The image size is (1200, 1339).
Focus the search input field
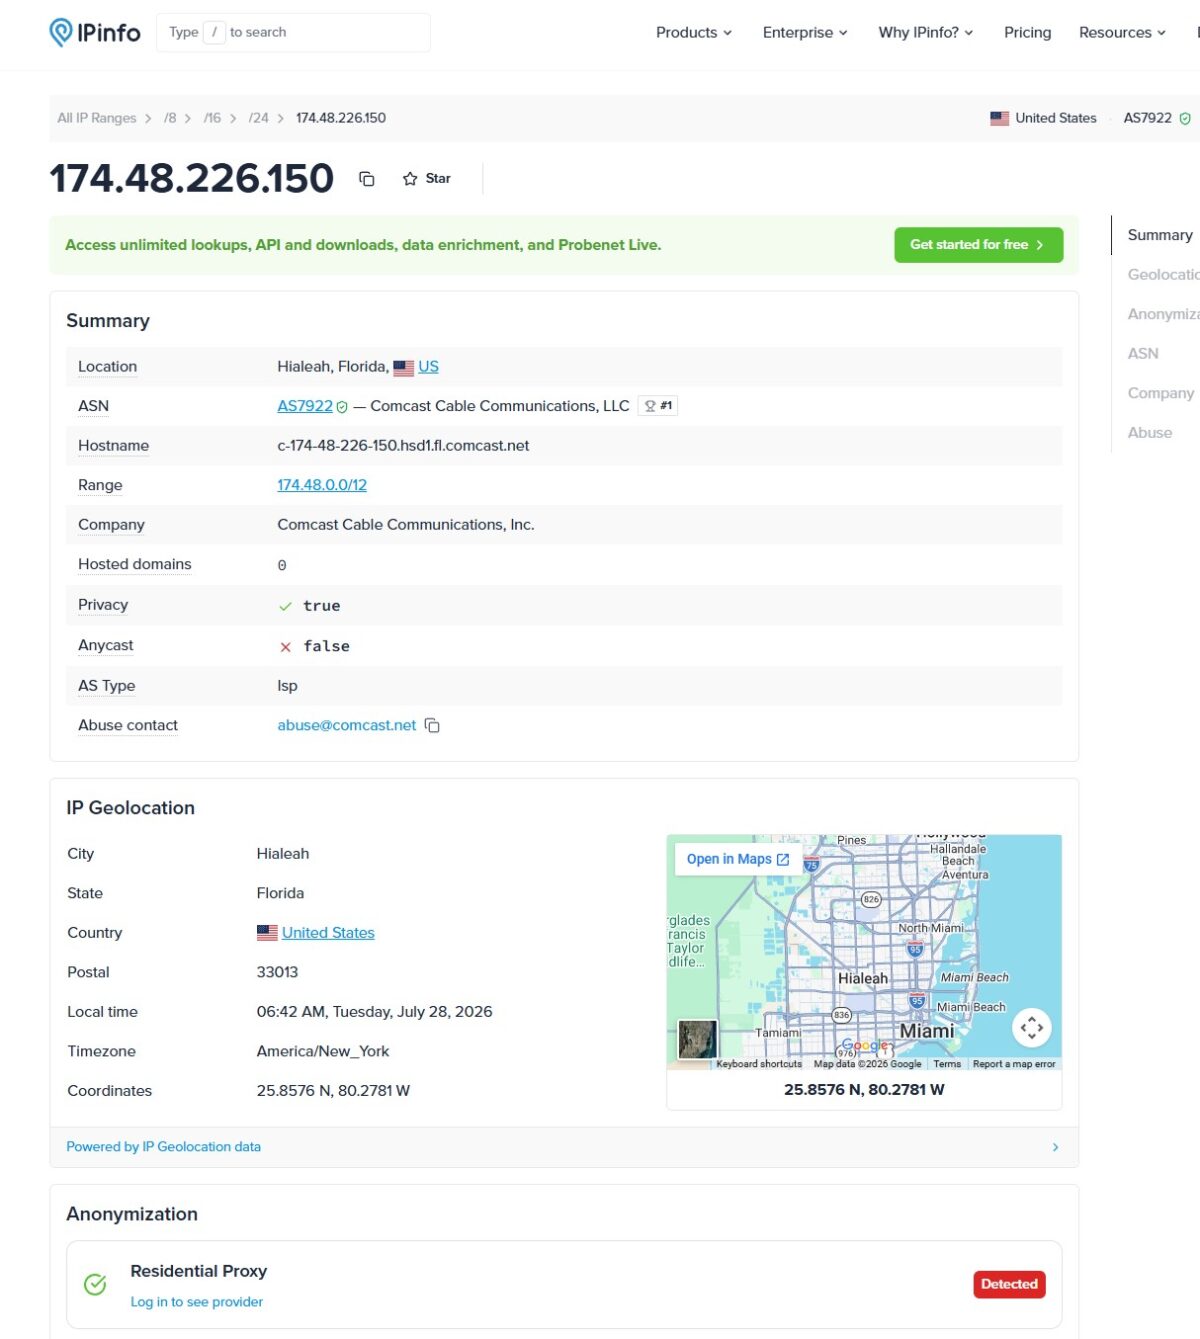(x=293, y=33)
